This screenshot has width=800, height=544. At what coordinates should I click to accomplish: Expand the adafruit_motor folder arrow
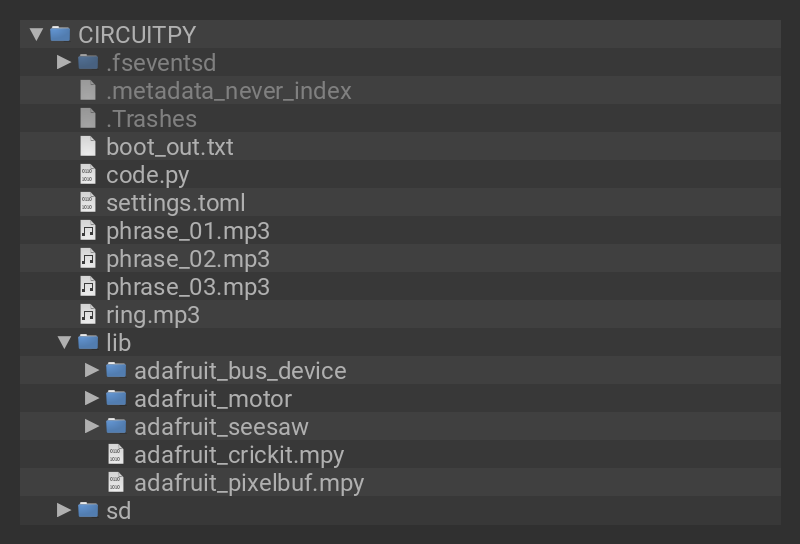point(92,398)
